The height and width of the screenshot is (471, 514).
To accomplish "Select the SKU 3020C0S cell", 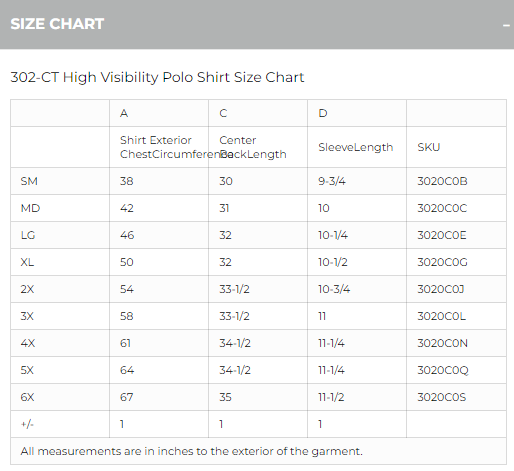I will (456, 397).
